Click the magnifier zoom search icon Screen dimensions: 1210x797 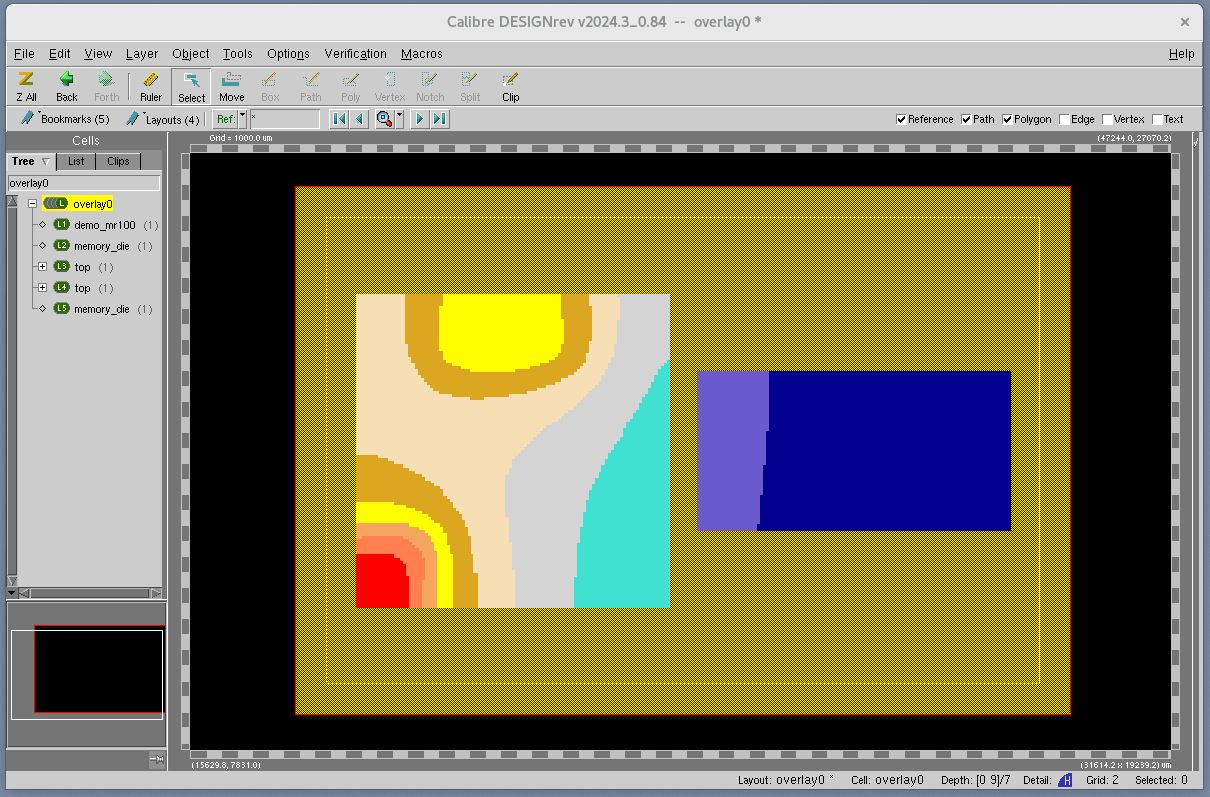coord(384,119)
